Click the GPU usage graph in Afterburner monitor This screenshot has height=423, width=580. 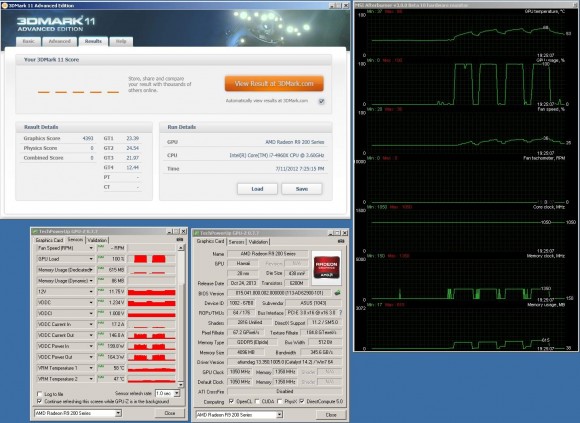pyautogui.click(x=467, y=84)
